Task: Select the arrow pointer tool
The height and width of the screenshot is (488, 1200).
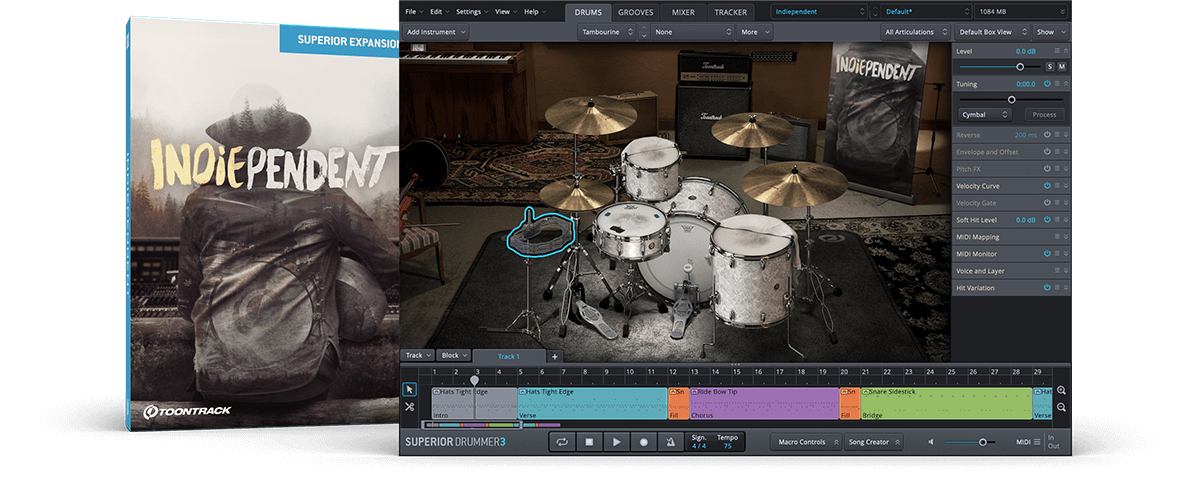Action: (410, 389)
